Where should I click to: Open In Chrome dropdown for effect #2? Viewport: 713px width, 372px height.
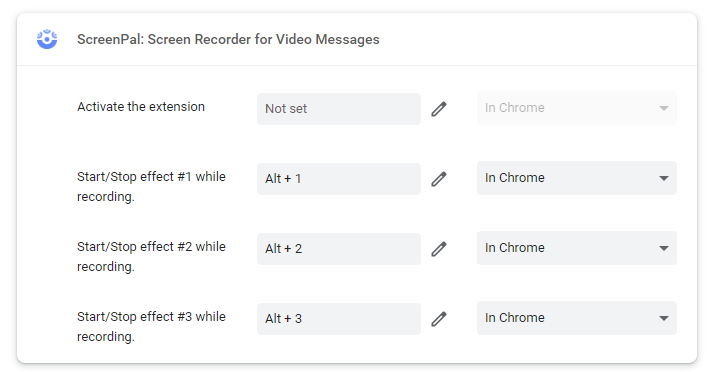pos(577,248)
